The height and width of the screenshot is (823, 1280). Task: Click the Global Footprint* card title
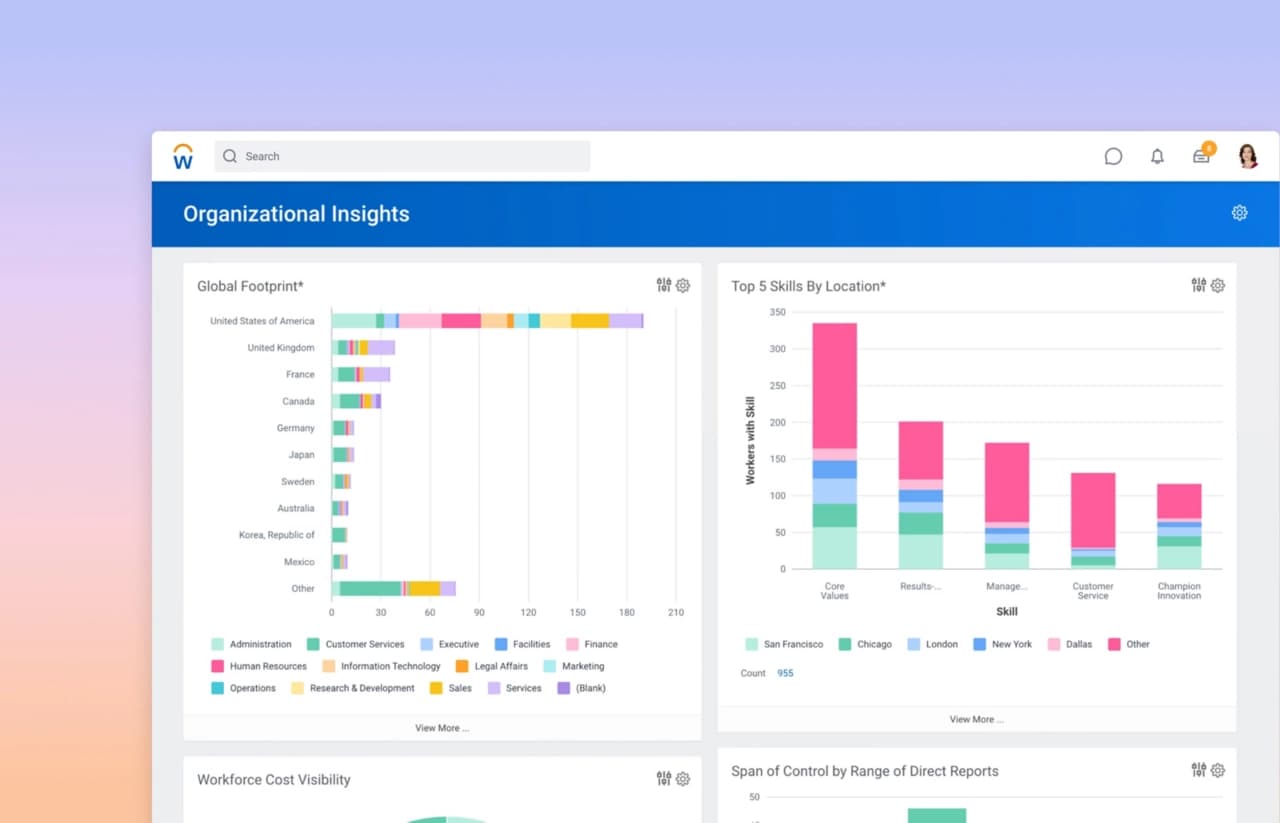coord(250,286)
